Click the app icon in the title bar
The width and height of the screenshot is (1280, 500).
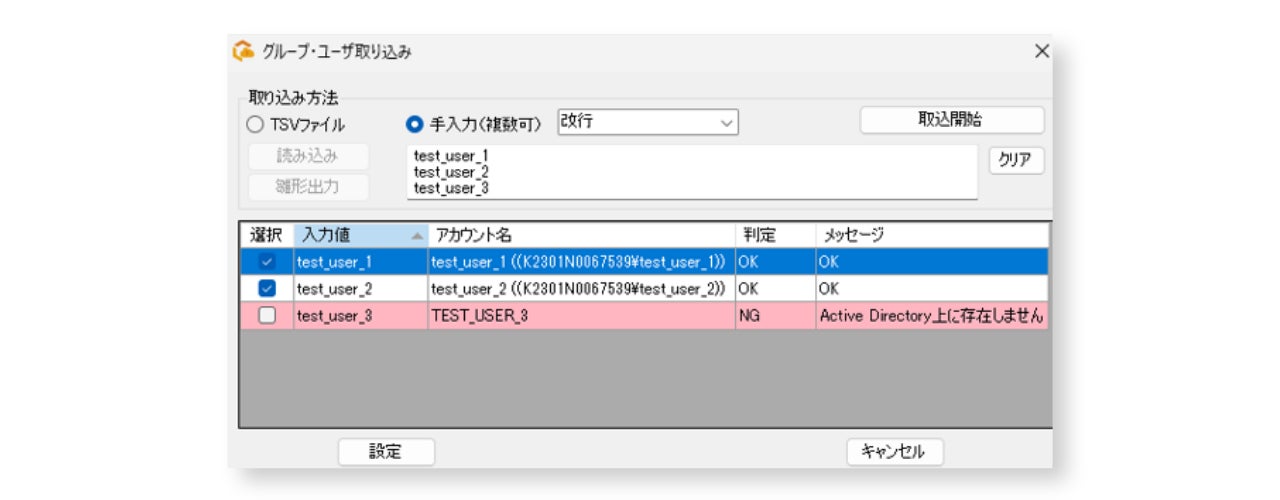(243, 51)
